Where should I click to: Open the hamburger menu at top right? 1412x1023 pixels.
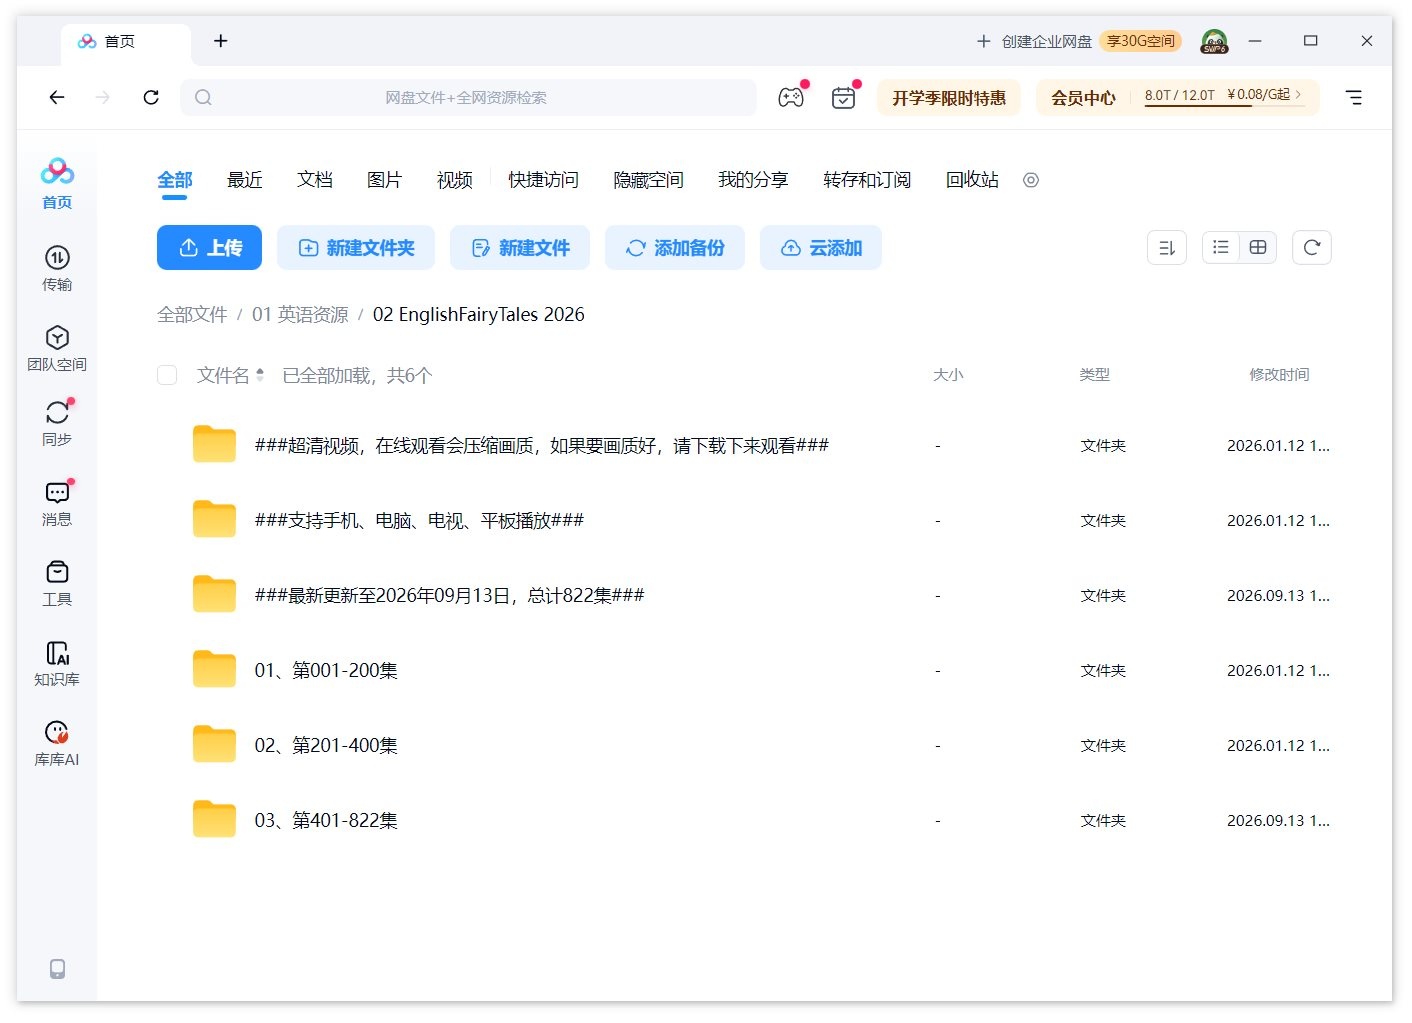click(1353, 97)
